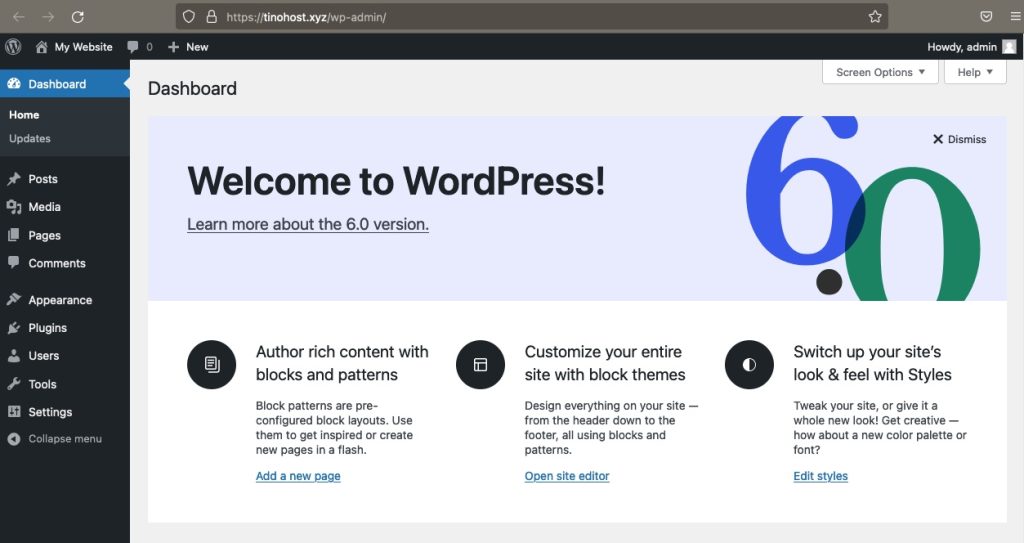The height and width of the screenshot is (543, 1024).
Task: Click the Users person icon
Action: click(14, 356)
